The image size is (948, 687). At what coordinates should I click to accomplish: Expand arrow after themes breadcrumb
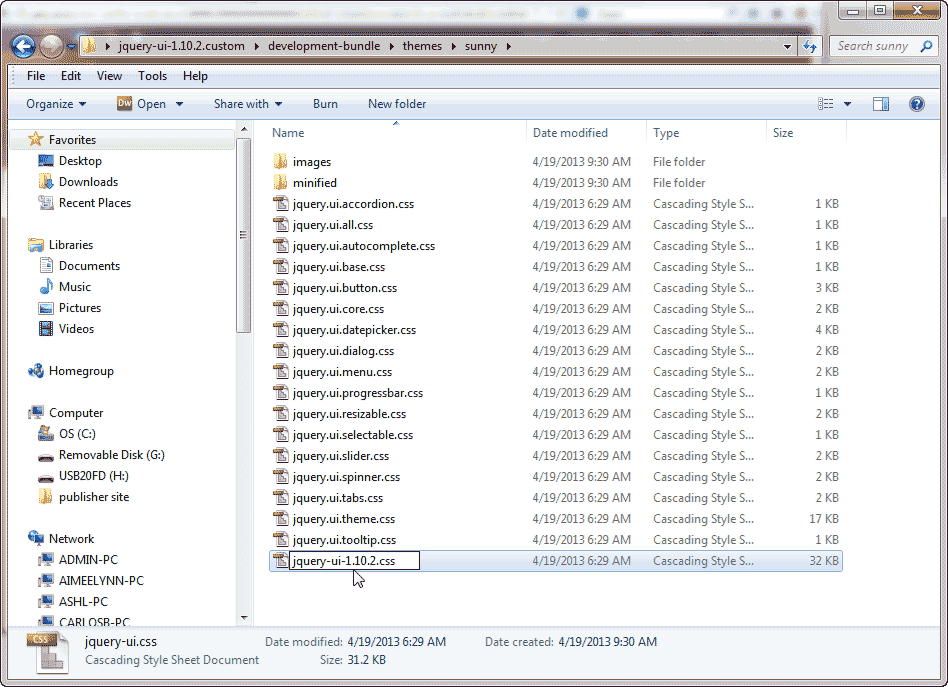pos(453,46)
